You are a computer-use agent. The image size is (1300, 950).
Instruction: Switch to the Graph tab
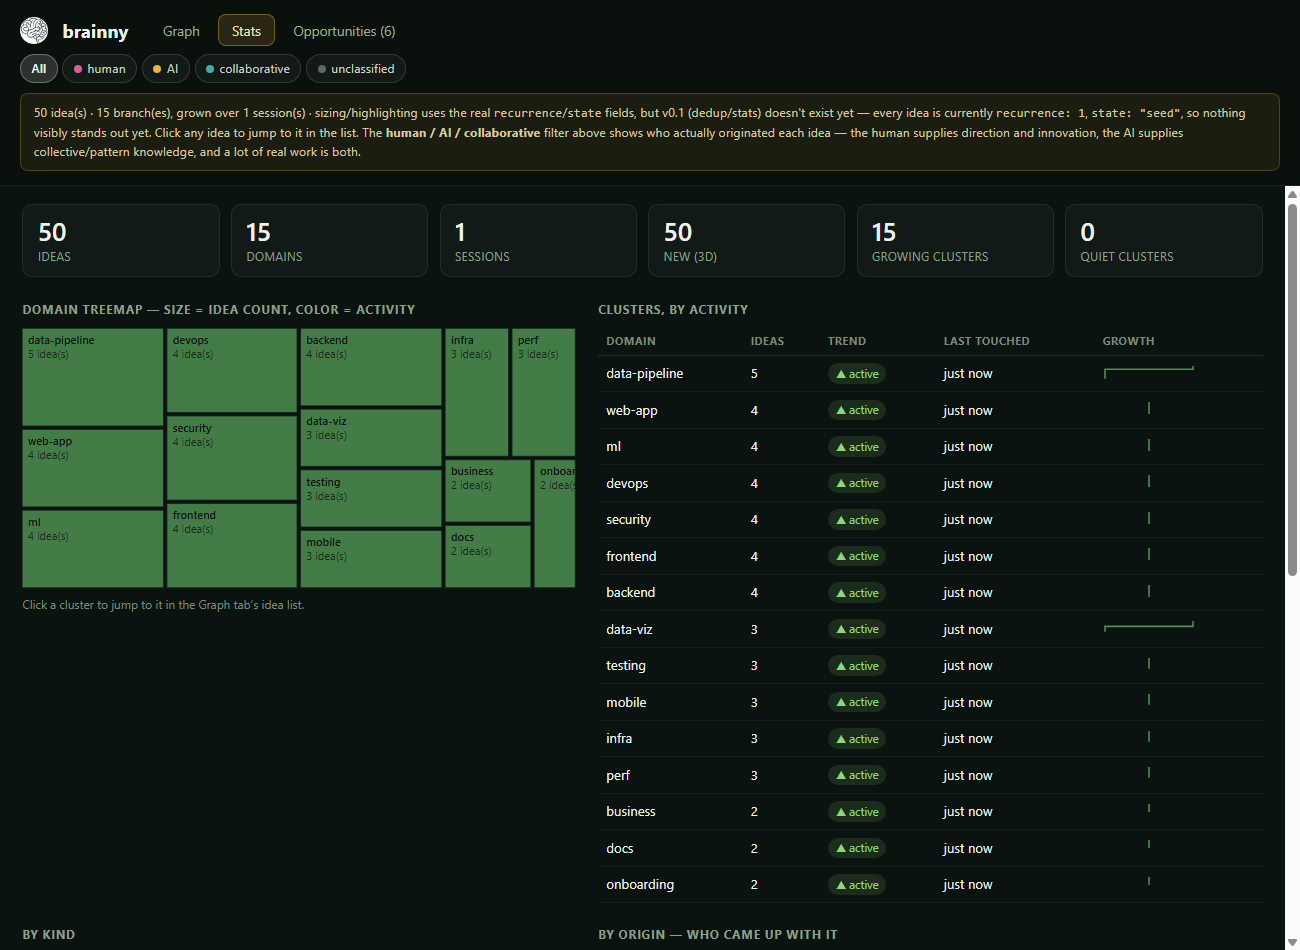pos(181,31)
